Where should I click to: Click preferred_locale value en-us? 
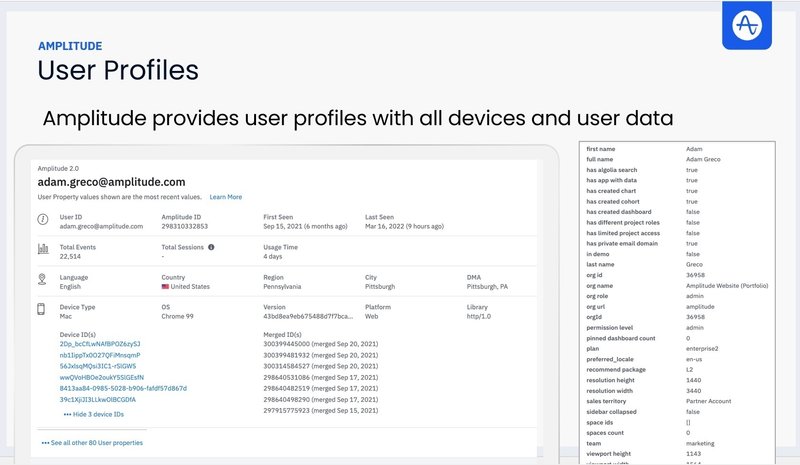694,359
